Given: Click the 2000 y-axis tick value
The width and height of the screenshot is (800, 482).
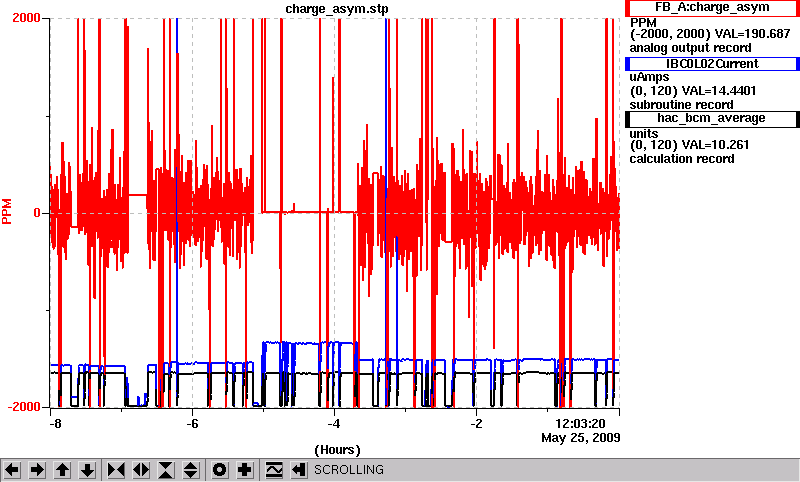Looking at the screenshot, I should pyautogui.click(x=26, y=18).
